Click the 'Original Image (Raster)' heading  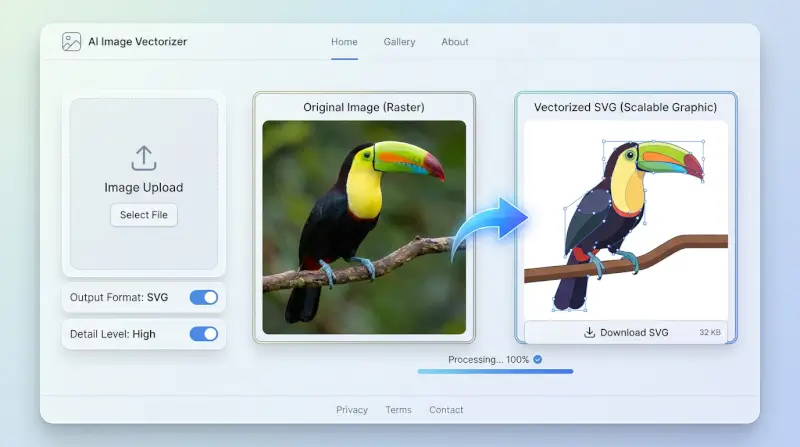pos(364,107)
